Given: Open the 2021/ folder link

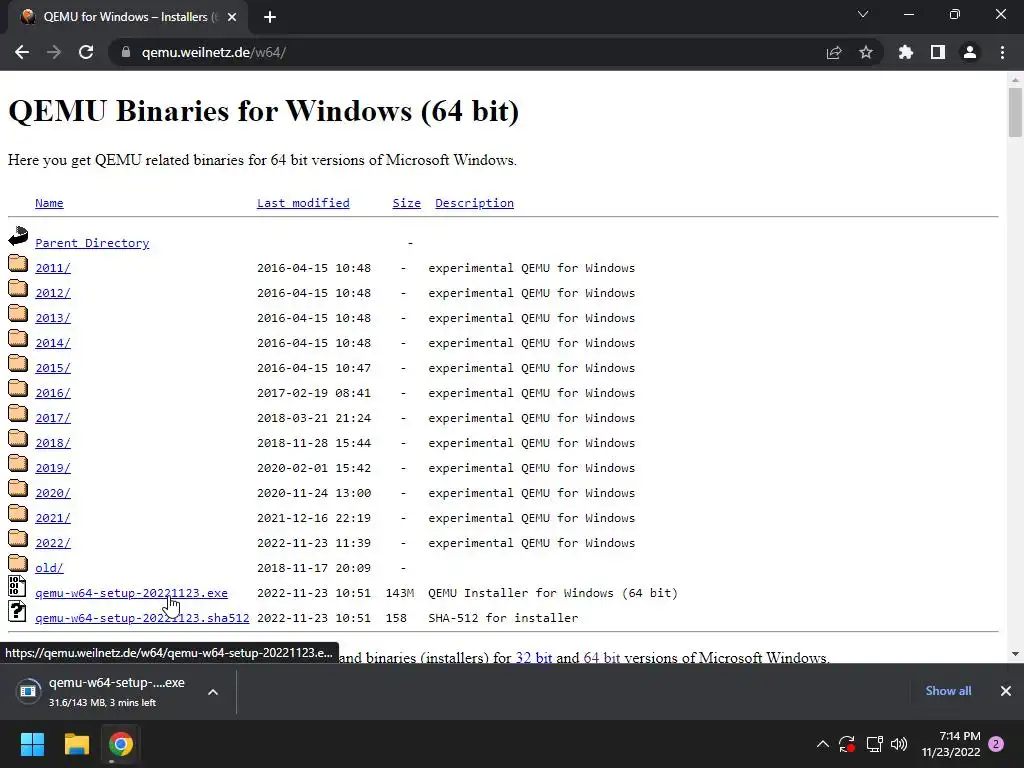Looking at the screenshot, I should click(x=53, y=518).
